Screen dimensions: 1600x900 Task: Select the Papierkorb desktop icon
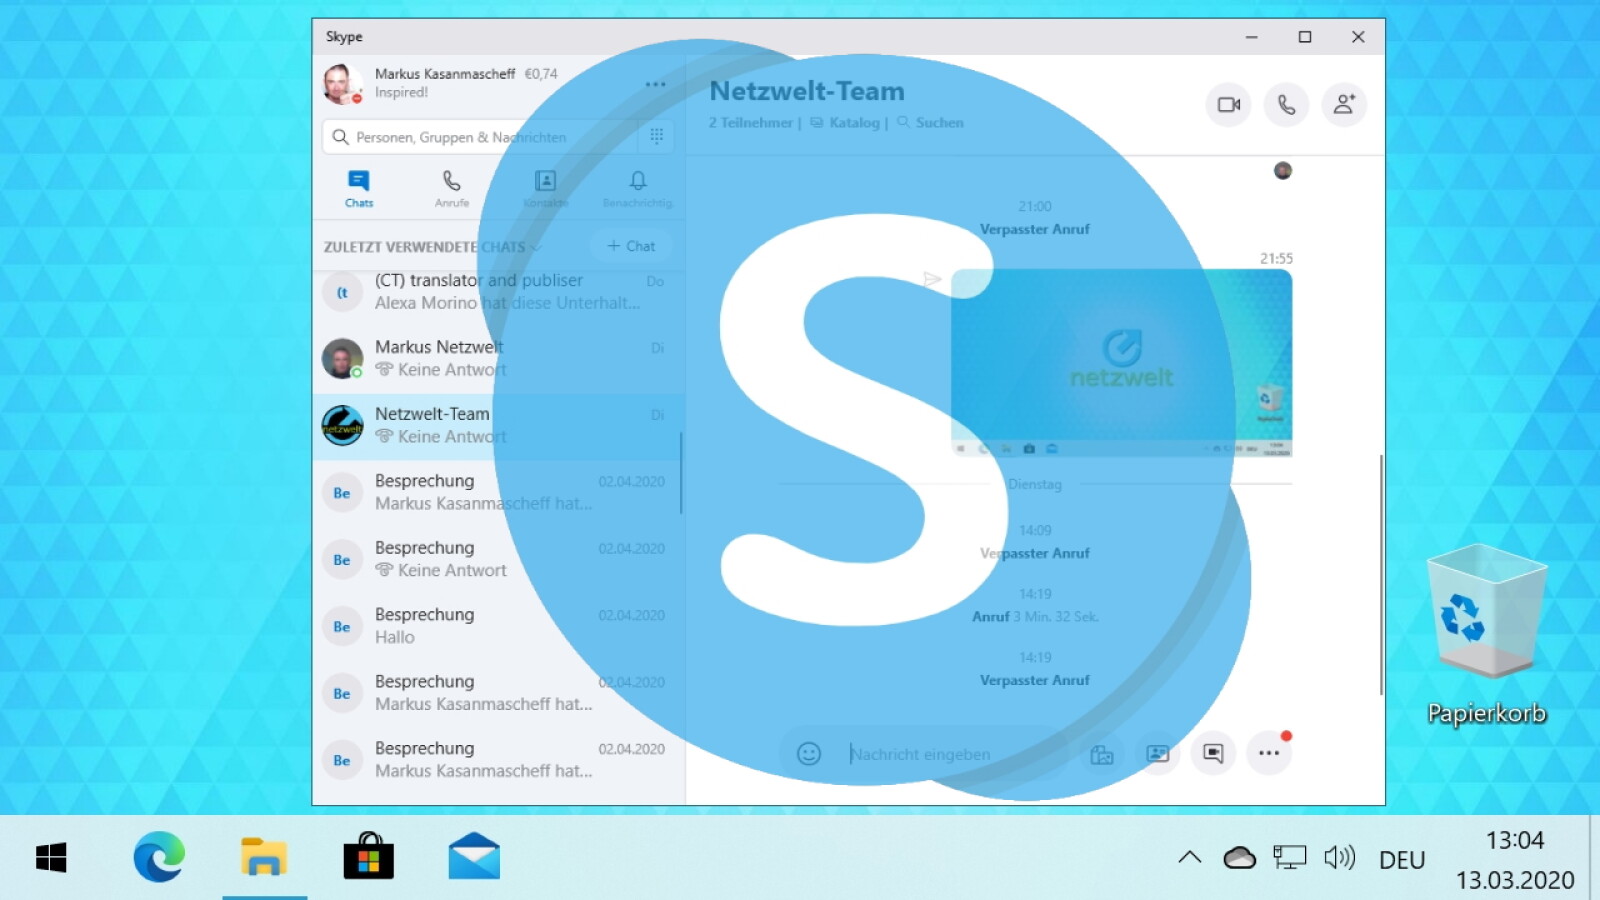tap(1487, 634)
